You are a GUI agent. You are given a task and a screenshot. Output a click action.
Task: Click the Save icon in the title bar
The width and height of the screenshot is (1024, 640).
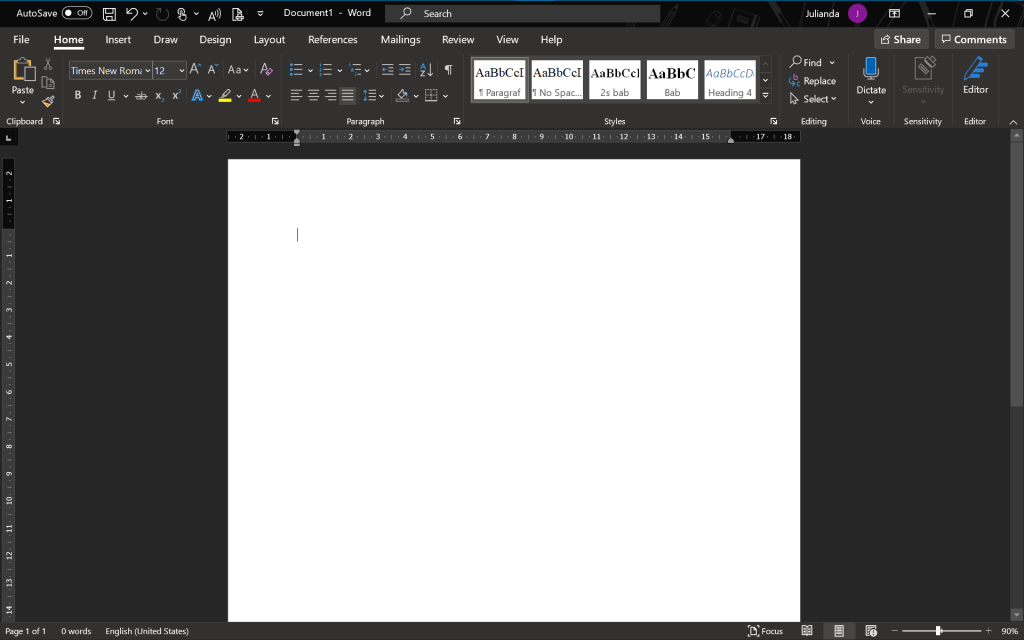click(109, 14)
